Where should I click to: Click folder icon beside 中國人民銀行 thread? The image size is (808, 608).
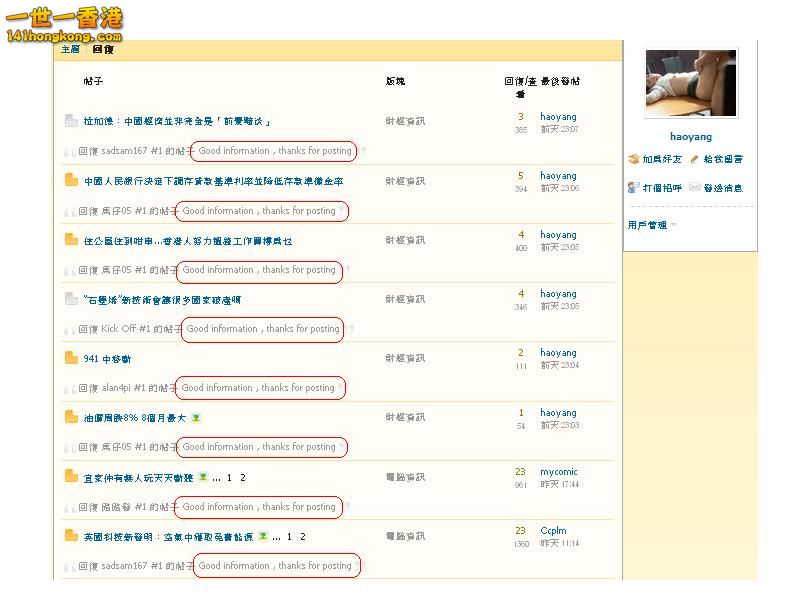[x=71, y=181]
